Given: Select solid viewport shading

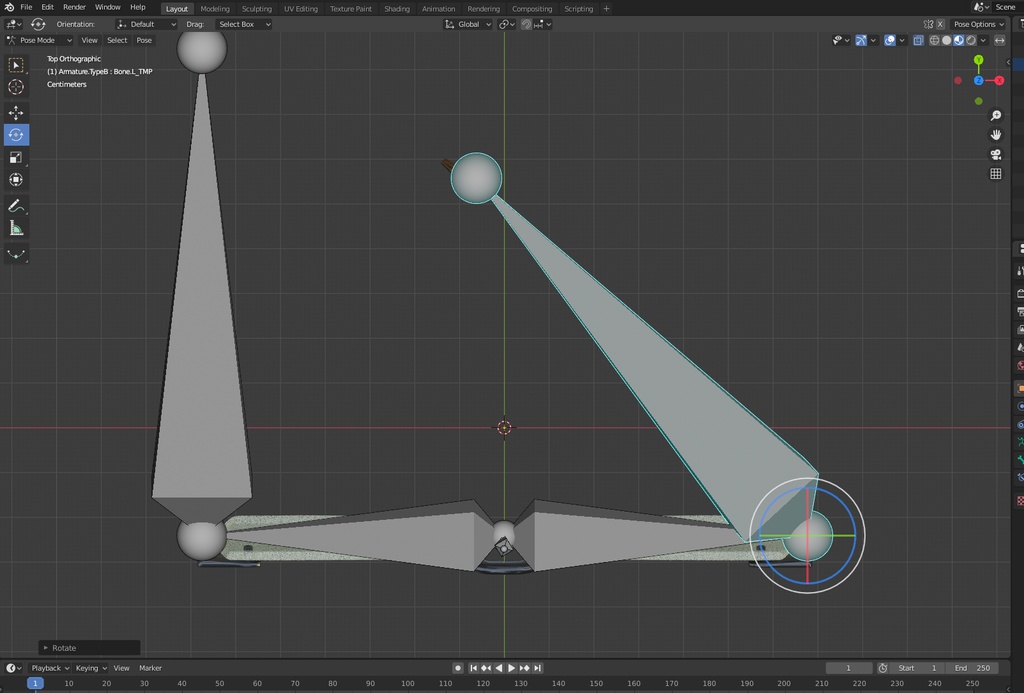Looking at the screenshot, I should 946,40.
